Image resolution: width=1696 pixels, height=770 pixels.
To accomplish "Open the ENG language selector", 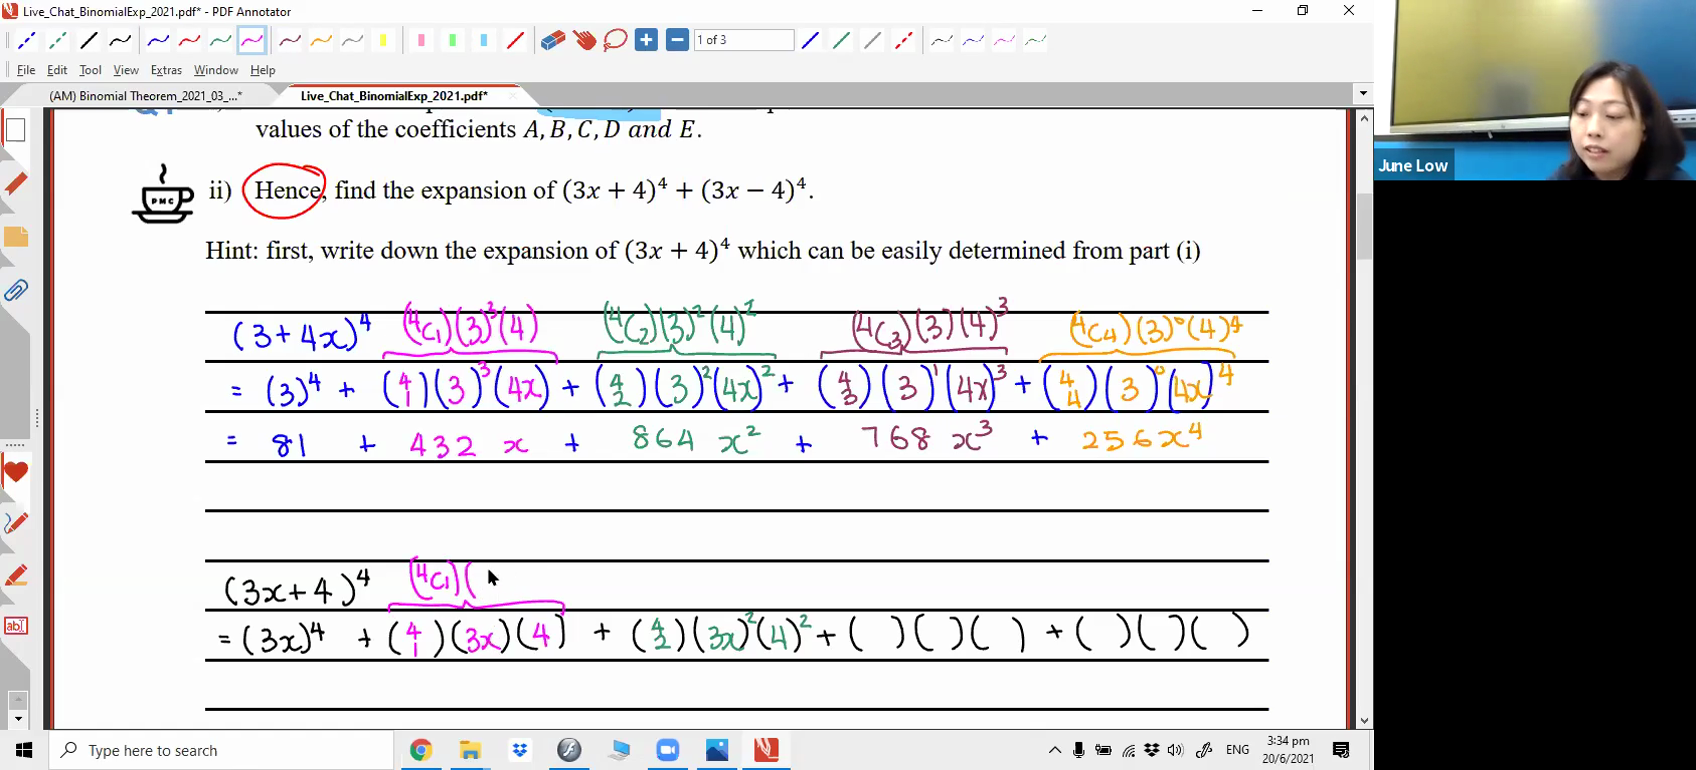I will (x=1237, y=750).
